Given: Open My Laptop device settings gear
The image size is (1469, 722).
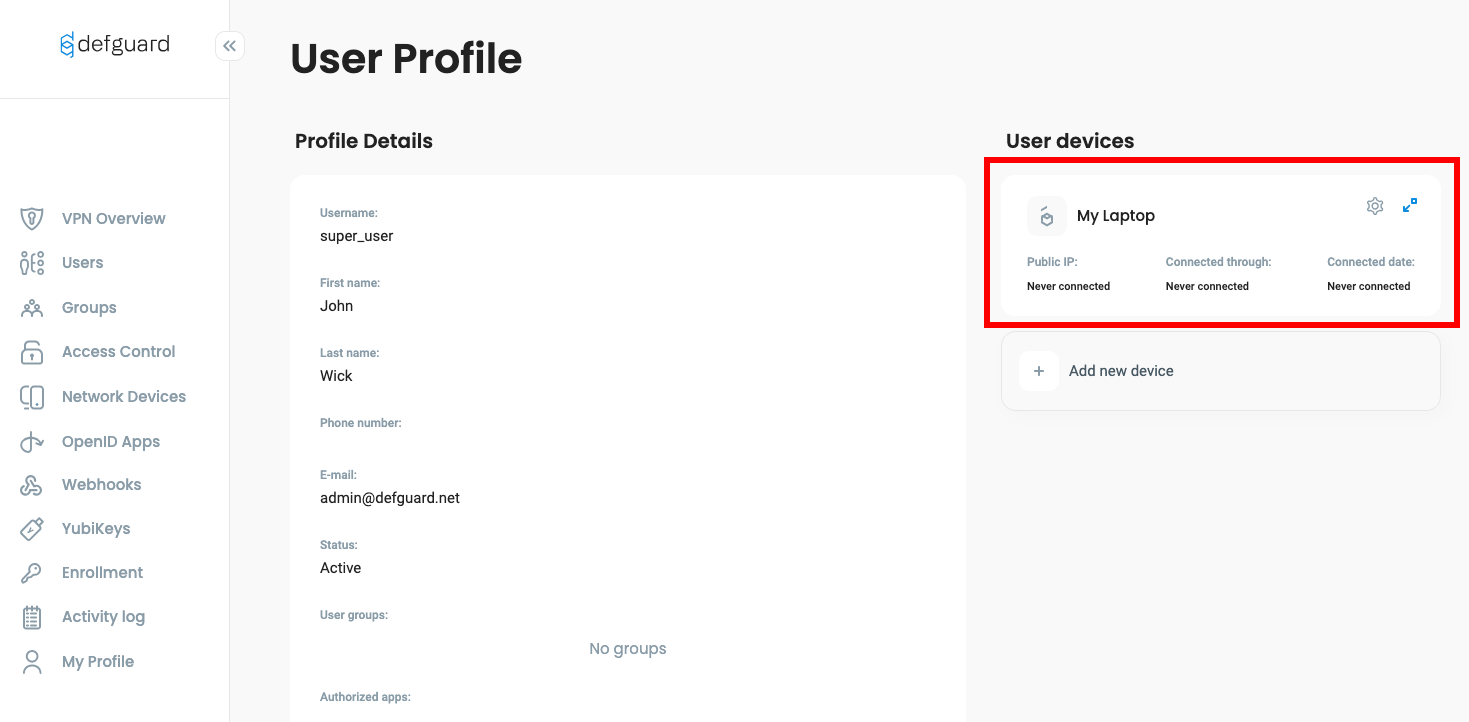Looking at the screenshot, I should coord(1375,206).
